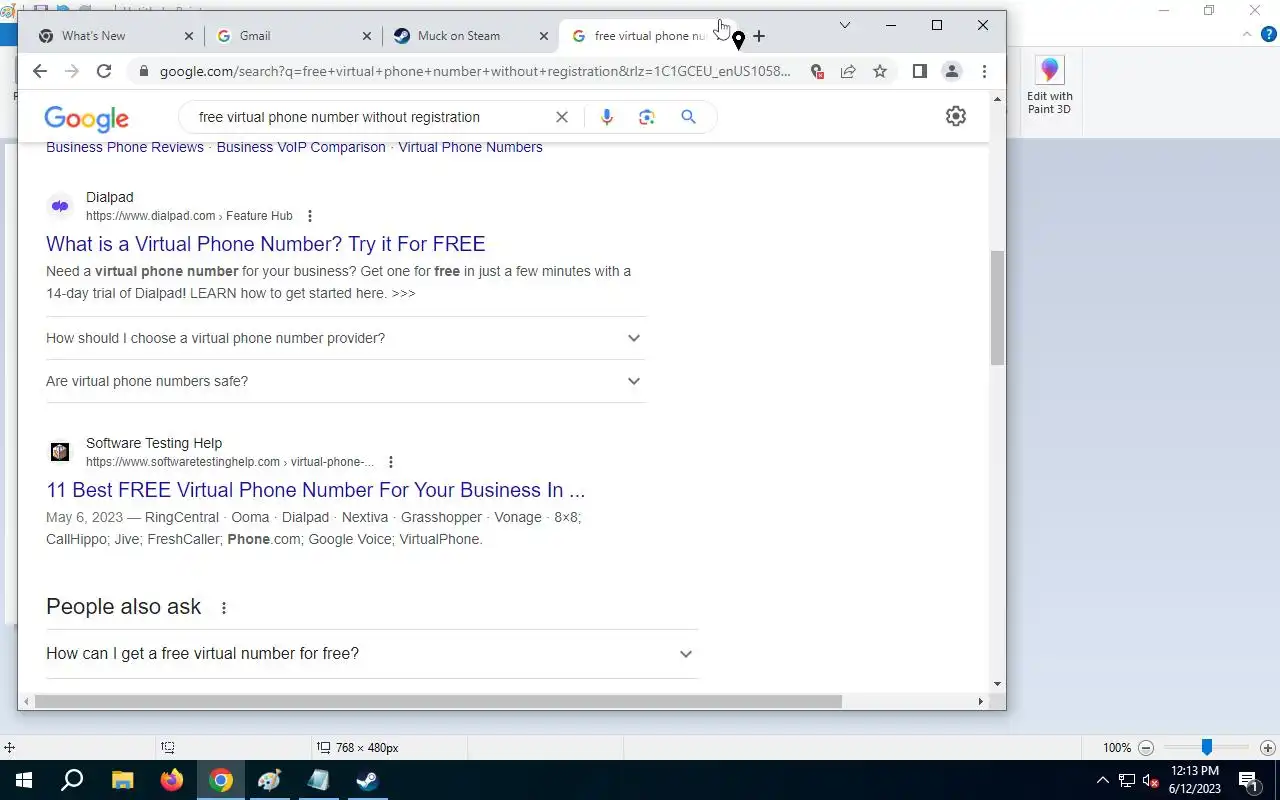This screenshot has width=1280, height=800.
Task: Open Virtual Phone Numbers link
Action: (470, 147)
